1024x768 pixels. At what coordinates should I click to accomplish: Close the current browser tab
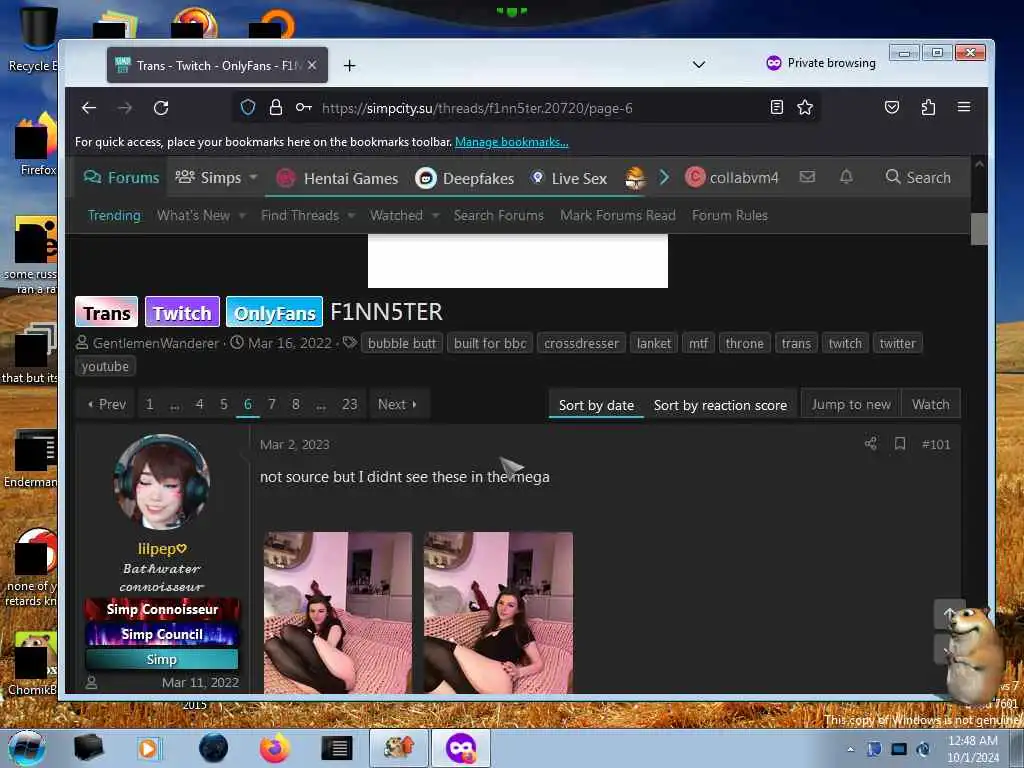(x=312, y=65)
